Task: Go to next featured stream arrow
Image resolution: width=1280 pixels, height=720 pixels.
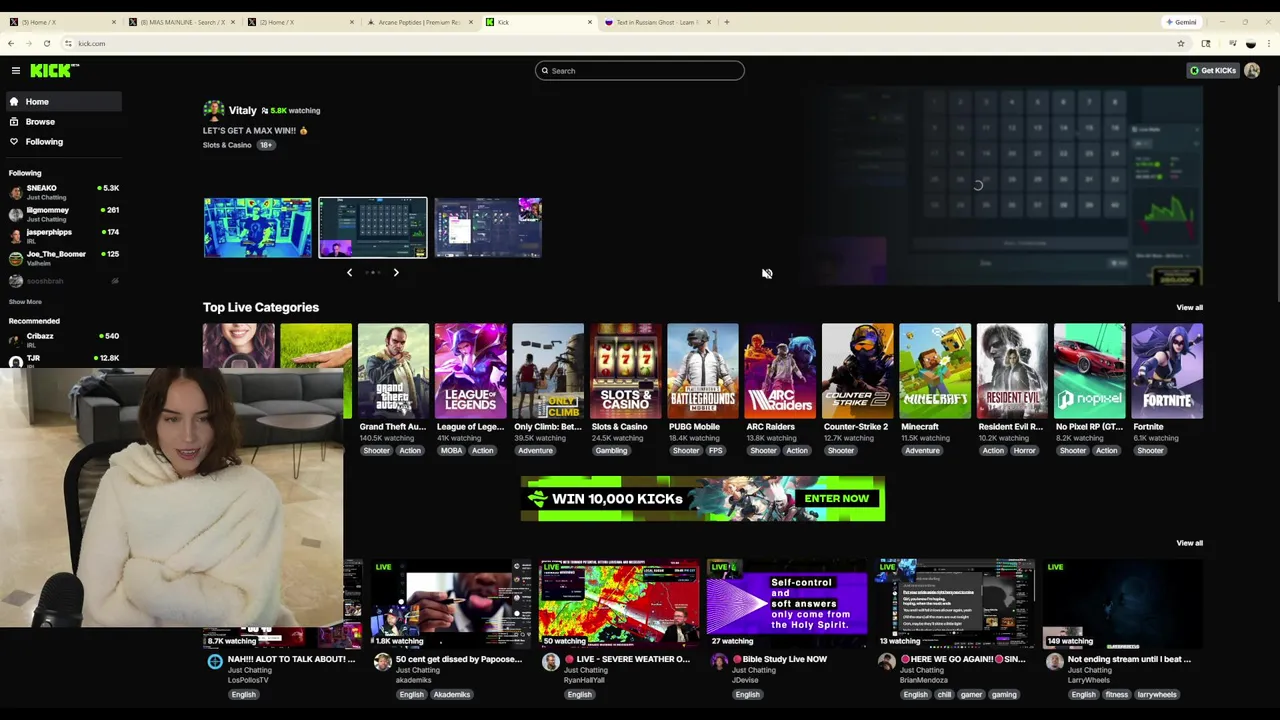Action: (x=396, y=272)
